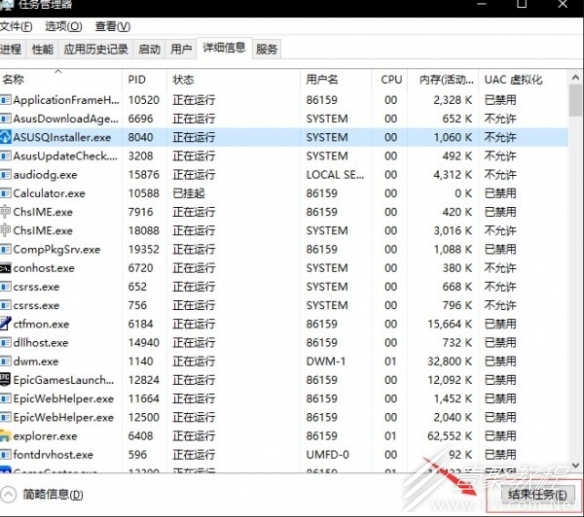Click the 结束任务(E) button

[x=537, y=495]
